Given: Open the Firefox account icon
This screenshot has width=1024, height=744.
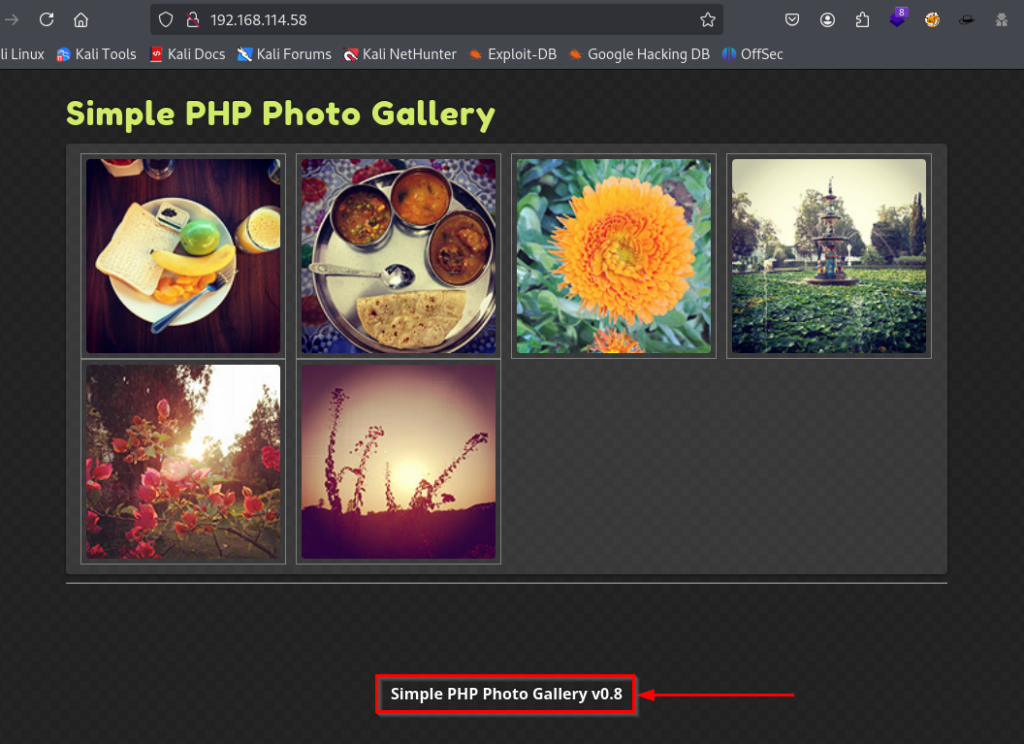Looking at the screenshot, I should pyautogui.click(x=827, y=20).
